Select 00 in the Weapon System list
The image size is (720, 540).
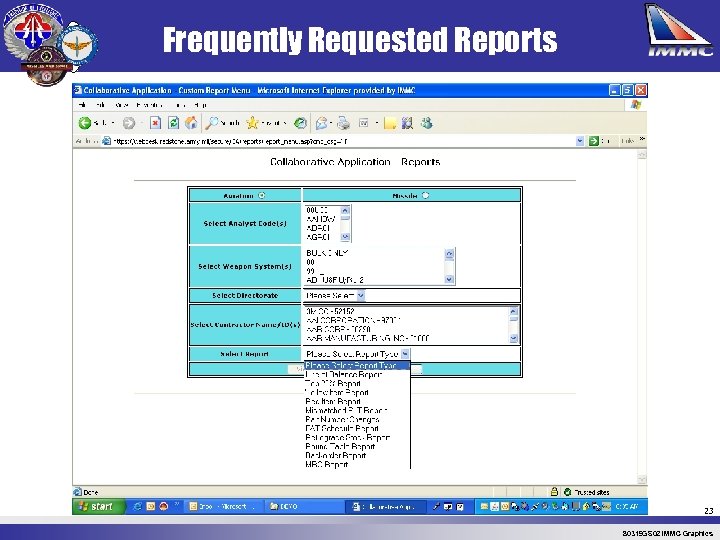pyautogui.click(x=310, y=262)
